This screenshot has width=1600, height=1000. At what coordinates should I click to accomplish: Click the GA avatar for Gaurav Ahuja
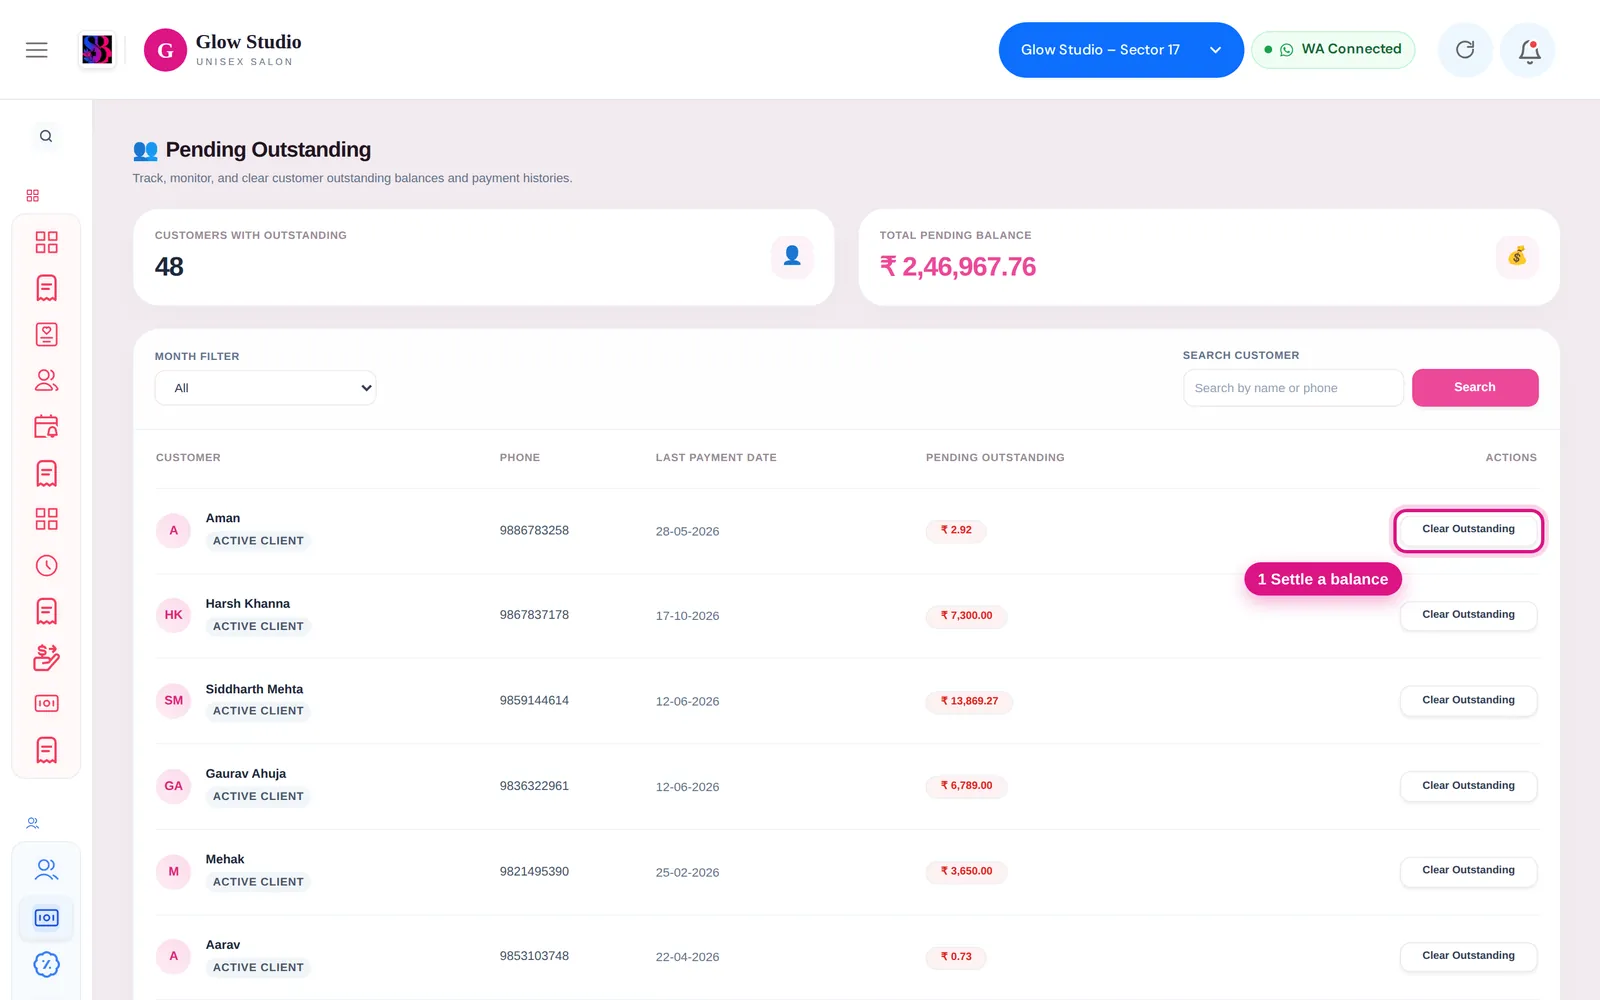click(174, 786)
